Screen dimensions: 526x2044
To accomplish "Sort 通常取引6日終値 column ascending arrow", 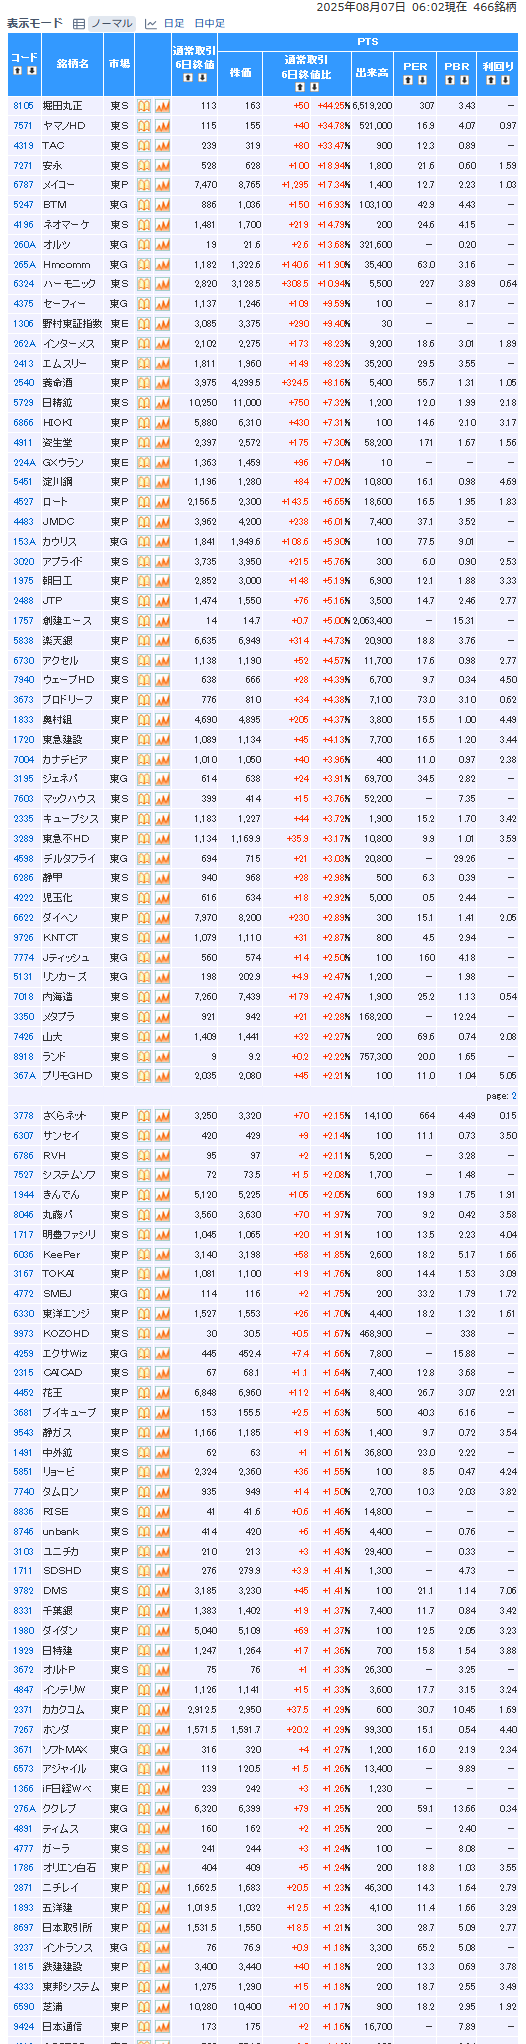I will pos(186,77).
